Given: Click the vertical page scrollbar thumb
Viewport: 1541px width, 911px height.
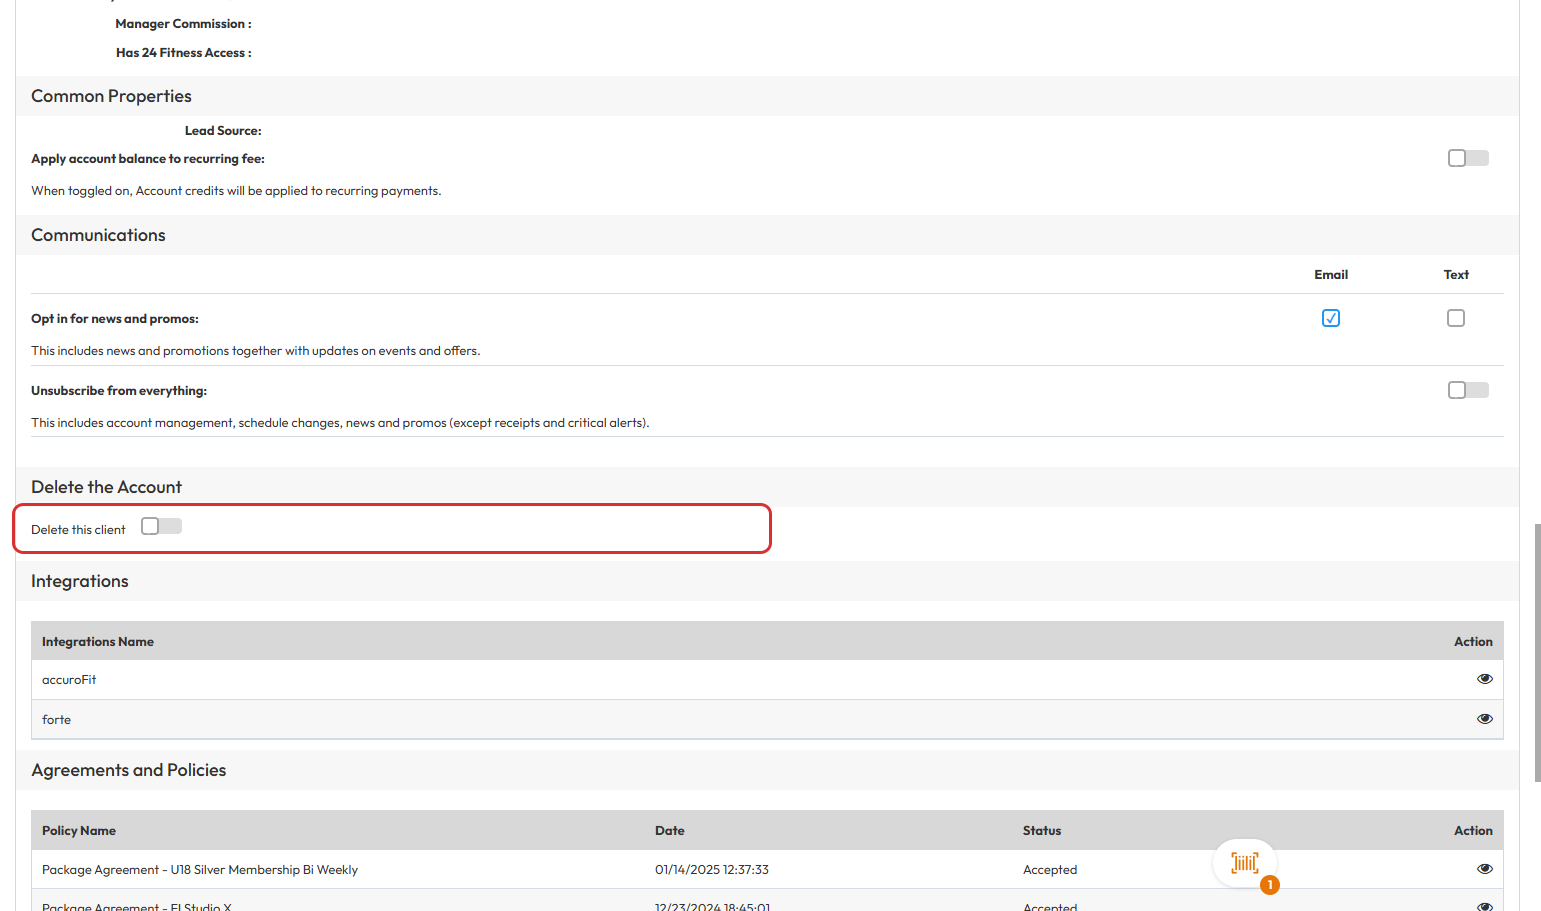Looking at the screenshot, I should pyautogui.click(x=1537, y=652).
